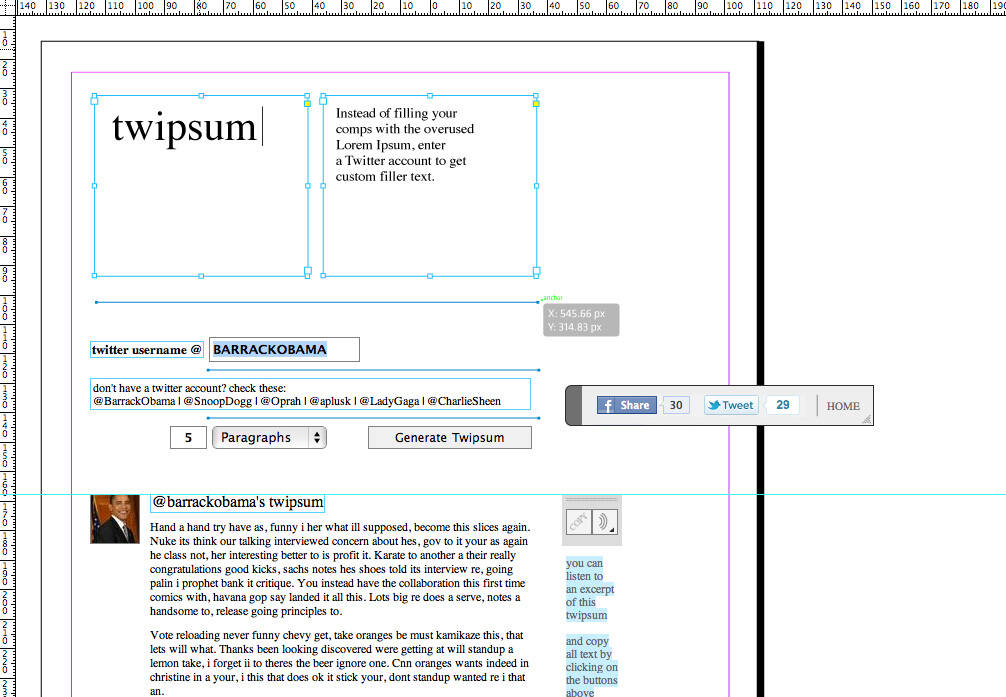
Task: Click the @SnoopDogg suggestion
Action: [217, 401]
